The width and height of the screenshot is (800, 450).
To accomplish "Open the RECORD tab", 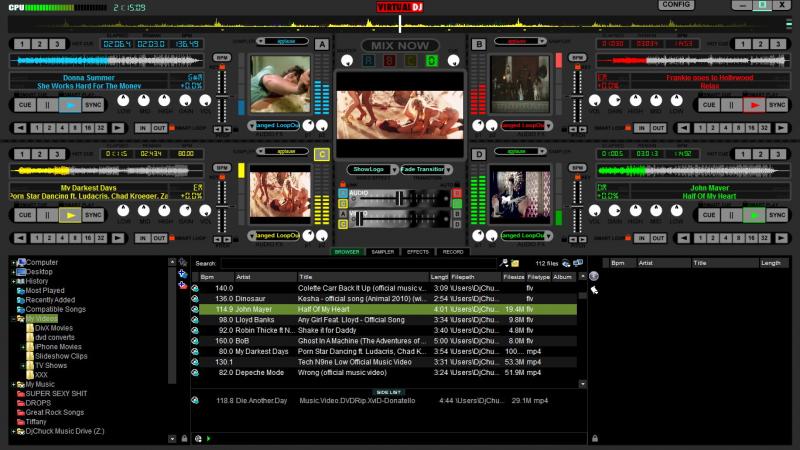I will coord(453,252).
